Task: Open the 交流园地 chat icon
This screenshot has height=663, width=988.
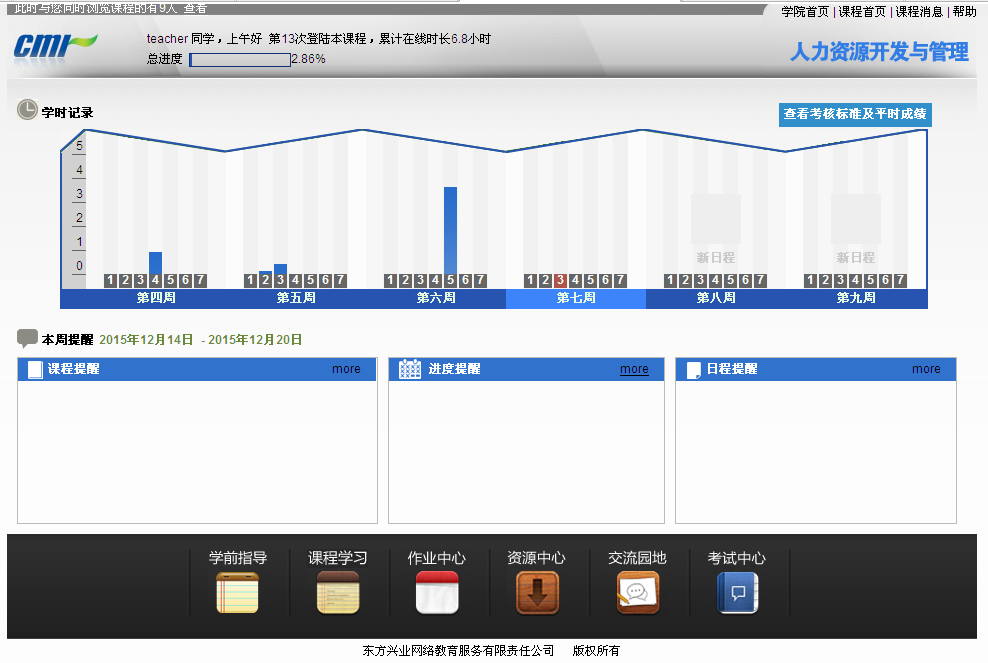Action: (x=637, y=592)
